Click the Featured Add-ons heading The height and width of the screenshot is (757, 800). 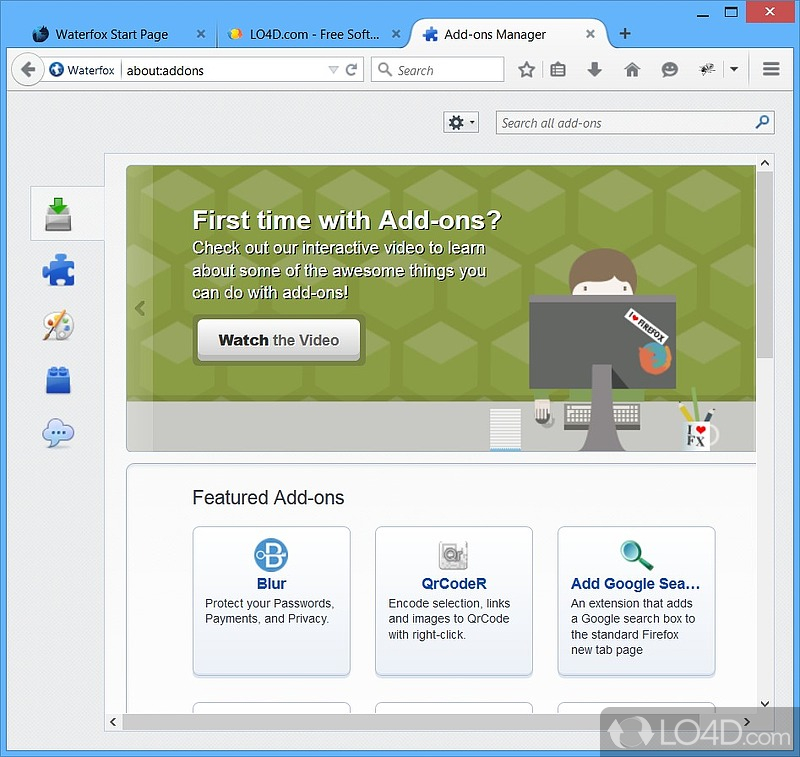coord(268,497)
